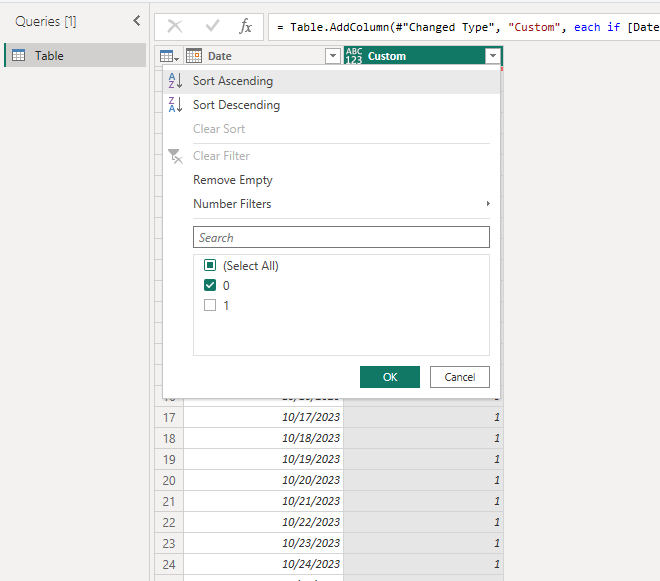Select the 10/23/2023 date cell
660x581 pixels.
click(x=263, y=543)
